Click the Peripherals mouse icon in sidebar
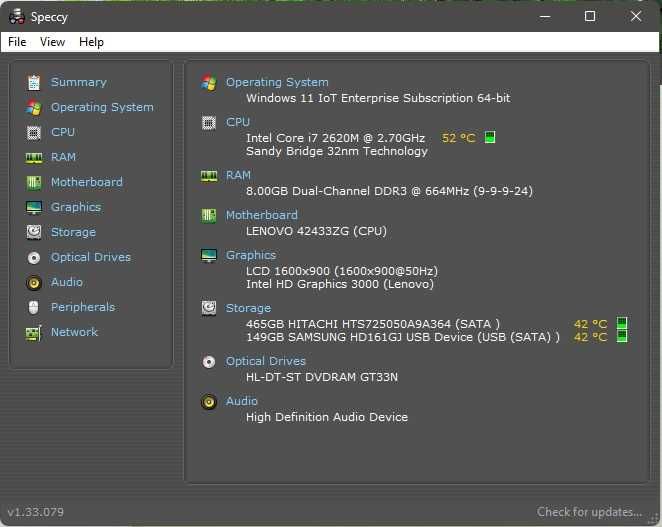Image resolution: width=662 pixels, height=527 pixels. tap(34, 307)
